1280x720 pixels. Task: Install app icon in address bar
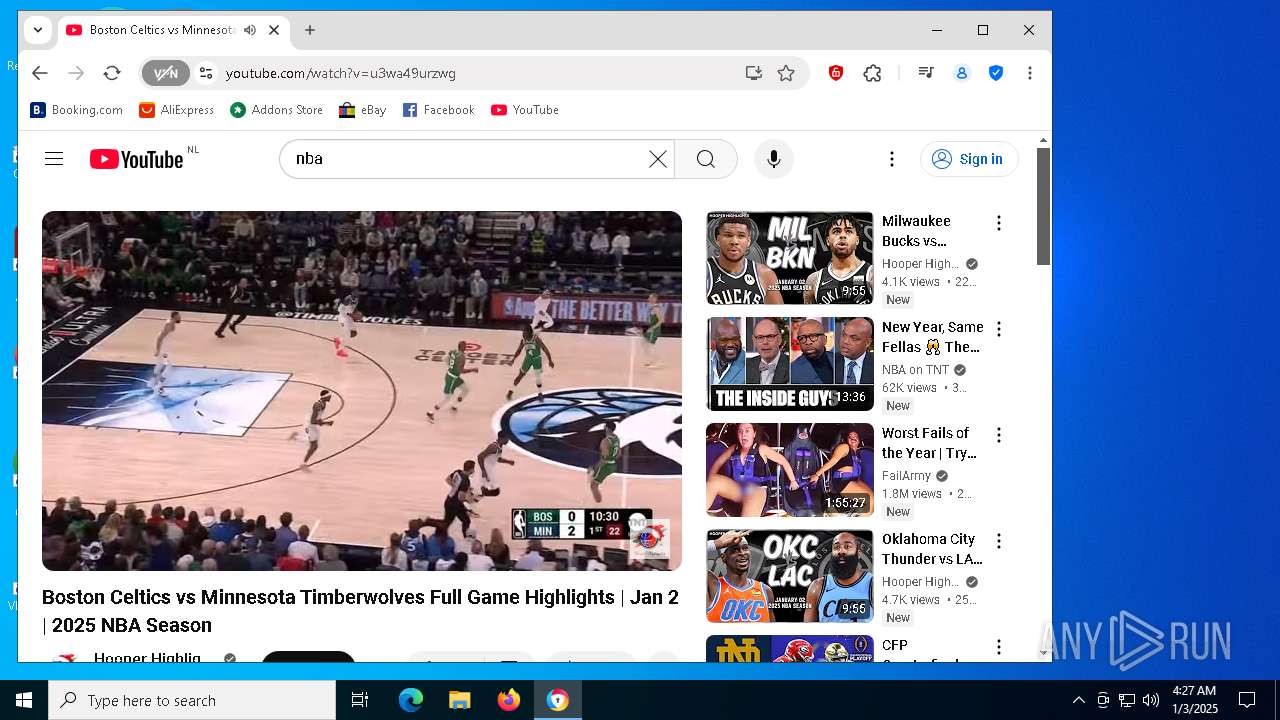click(x=754, y=73)
